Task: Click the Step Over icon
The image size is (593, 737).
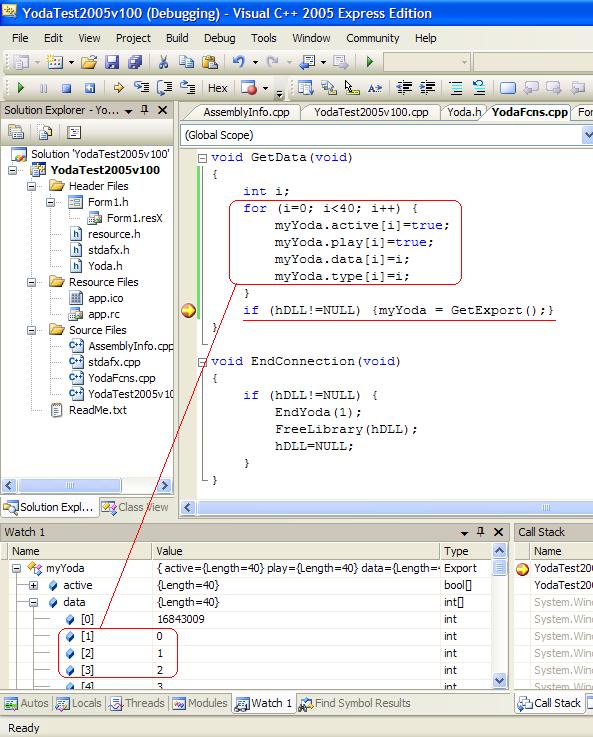Action: click(164, 87)
